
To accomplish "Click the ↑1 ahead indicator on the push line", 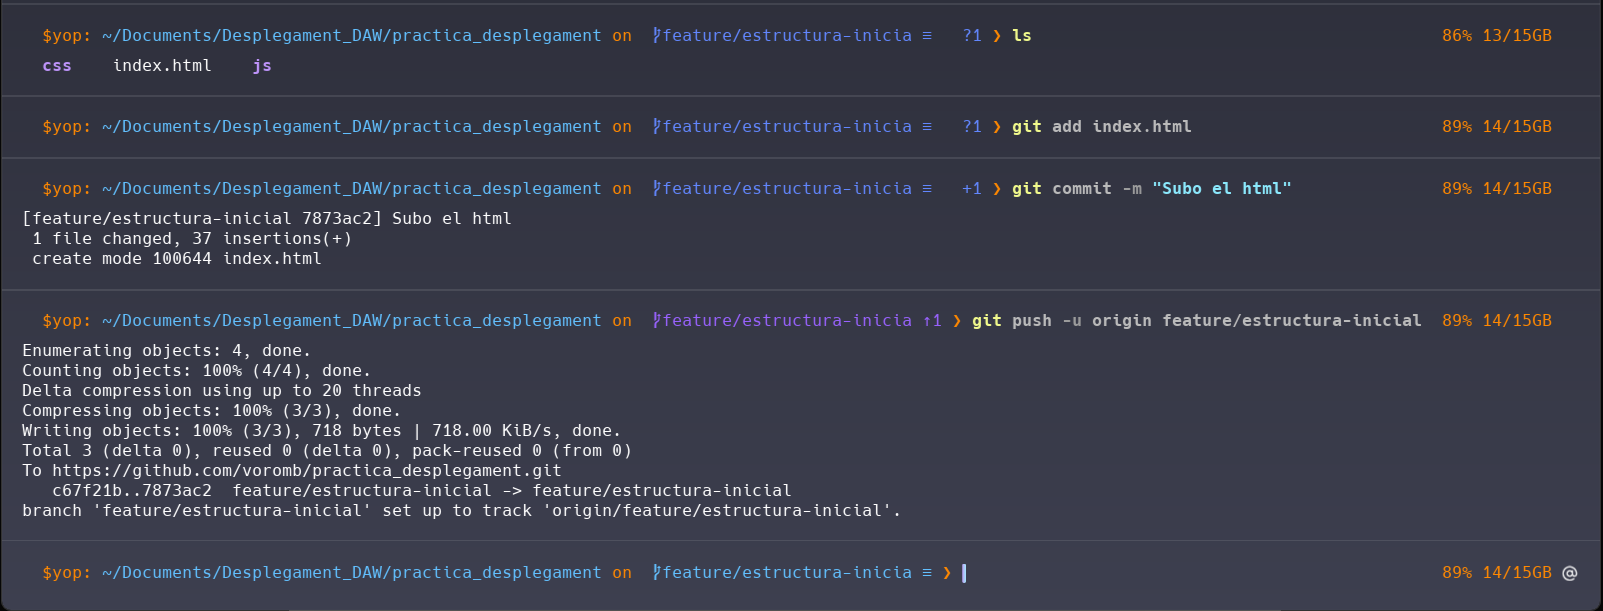I will 931,321.
